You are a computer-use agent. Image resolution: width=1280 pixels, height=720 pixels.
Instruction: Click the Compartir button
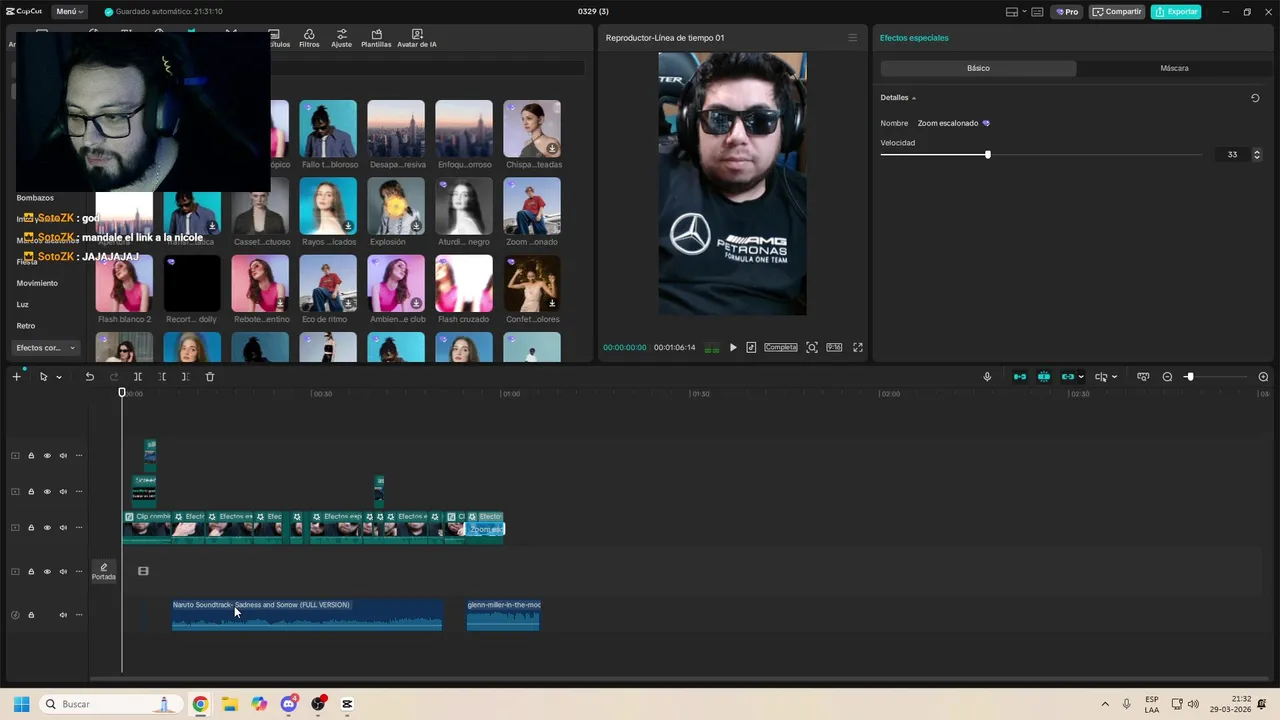(1117, 12)
